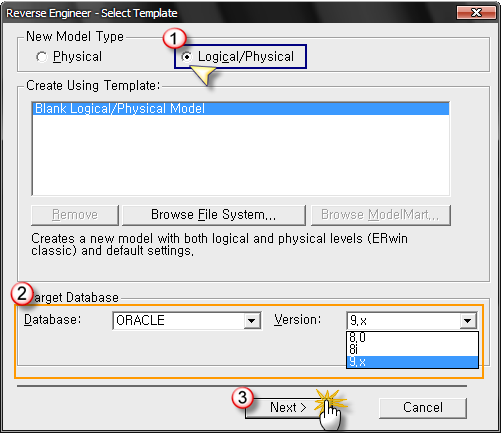Choose Blank Logical/Physical Model template
Image resolution: width=501 pixels, height=433 pixels.
click(241, 109)
